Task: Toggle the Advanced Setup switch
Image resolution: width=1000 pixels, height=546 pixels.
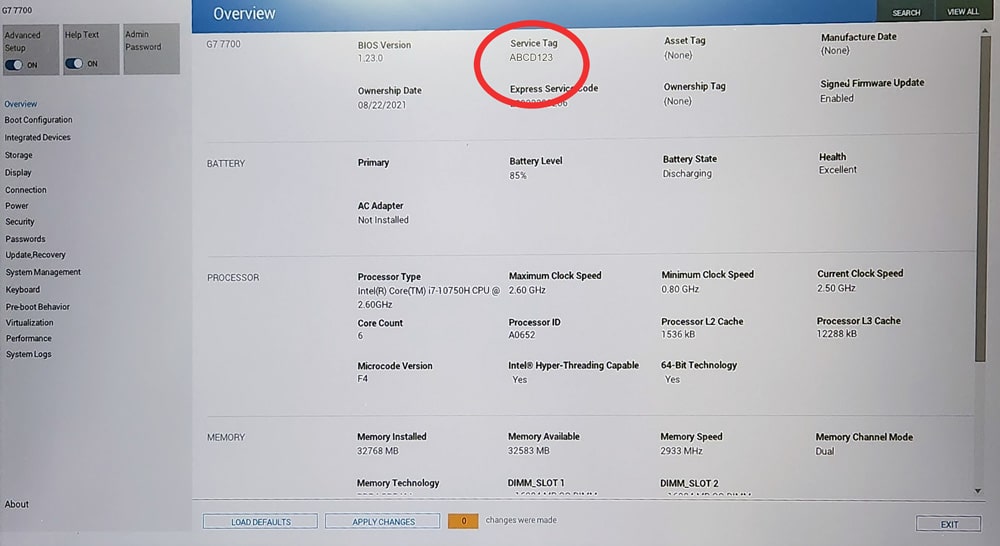Action: [14, 64]
